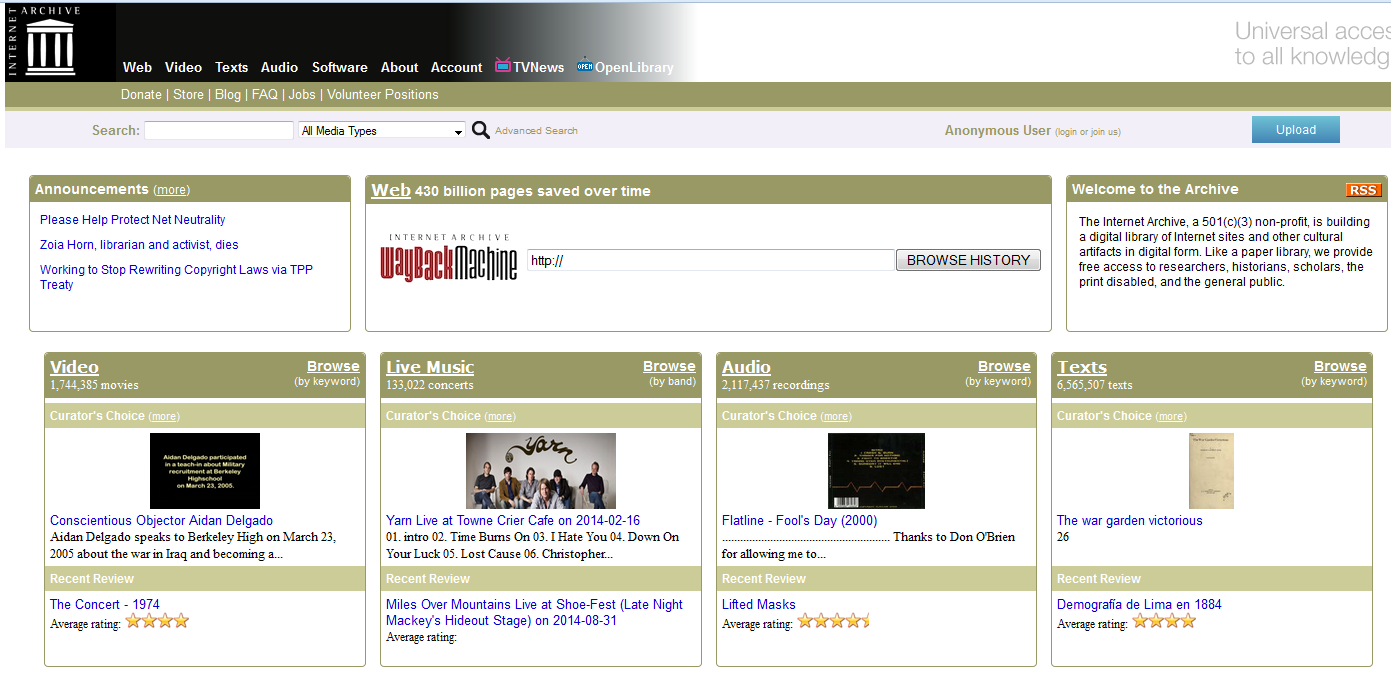
Task: Open the Audio section heading
Action: (x=746, y=367)
